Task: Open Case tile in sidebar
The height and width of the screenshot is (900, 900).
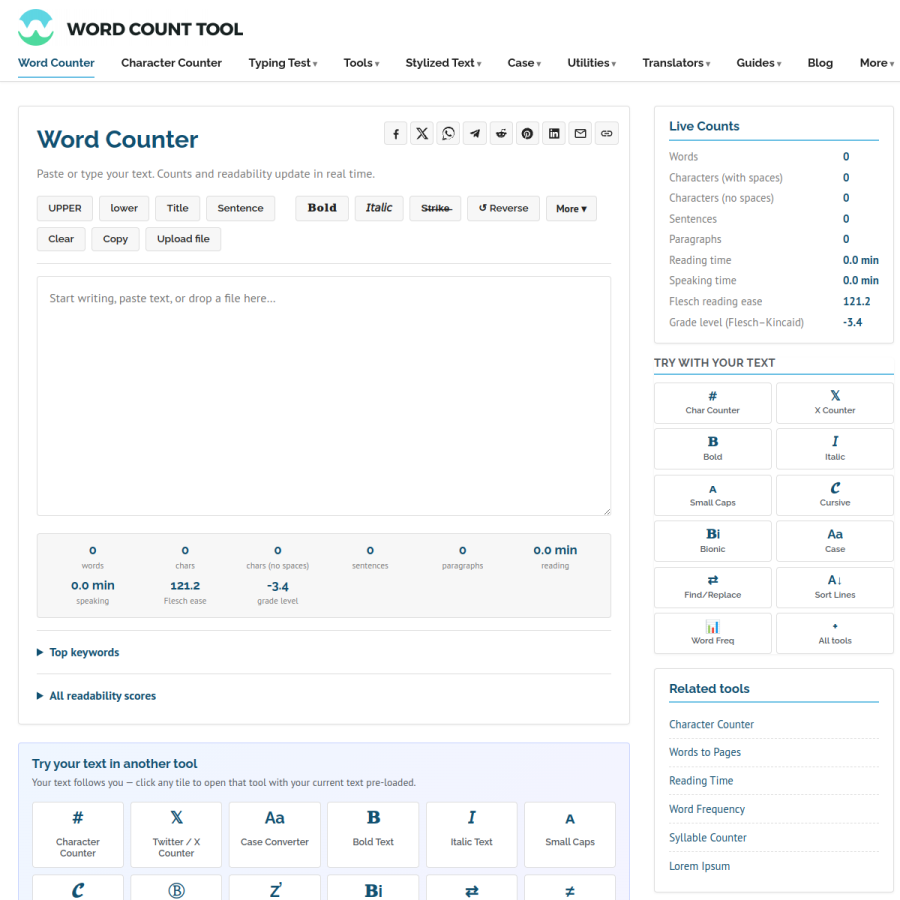Action: coord(835,541)
